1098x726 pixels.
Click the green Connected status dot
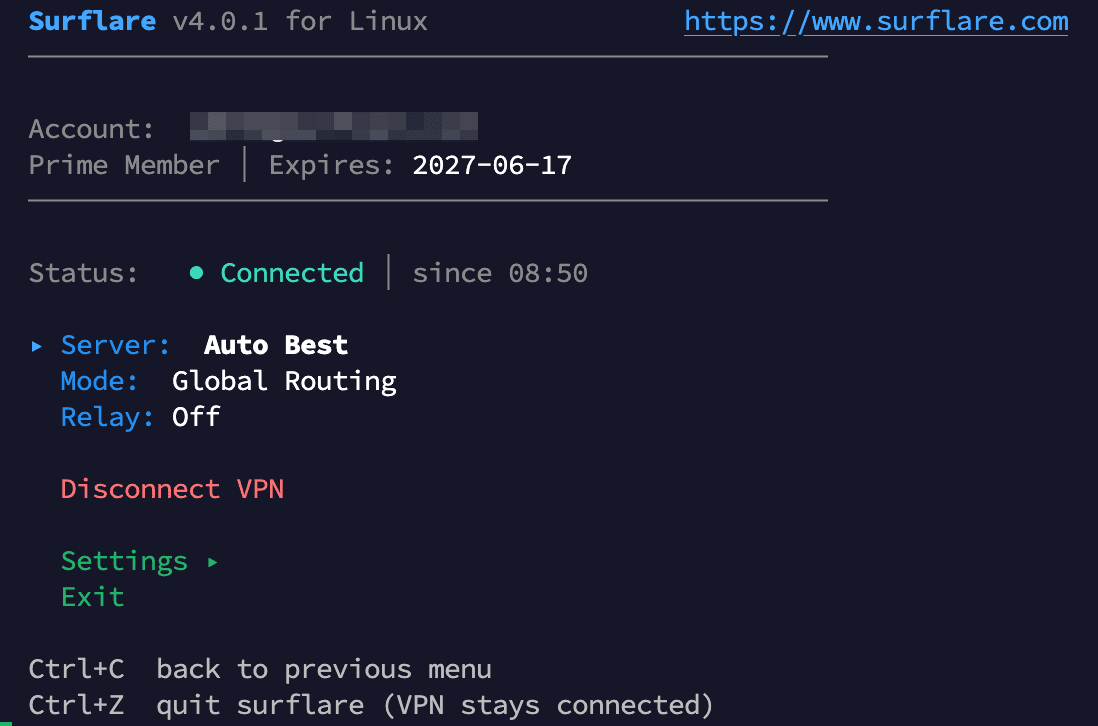coord(197,273)
